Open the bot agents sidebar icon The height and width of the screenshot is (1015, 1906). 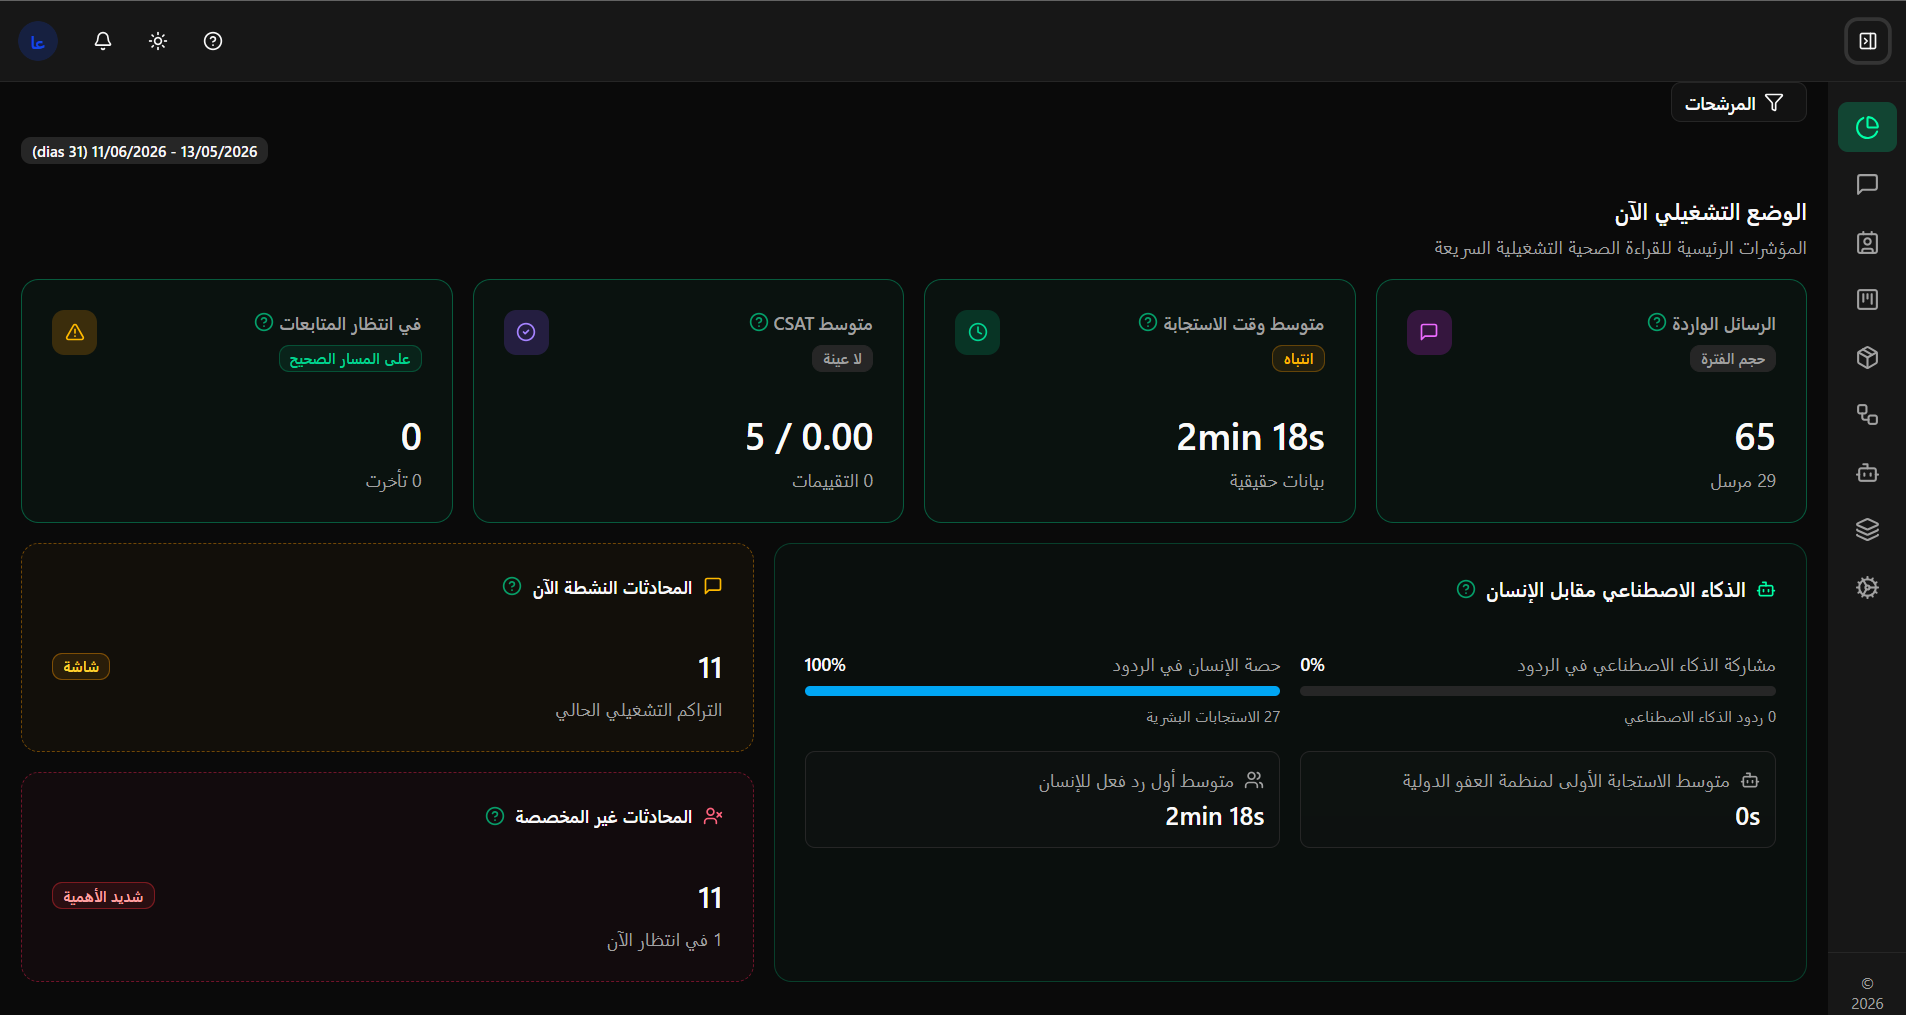(1867, 472)
